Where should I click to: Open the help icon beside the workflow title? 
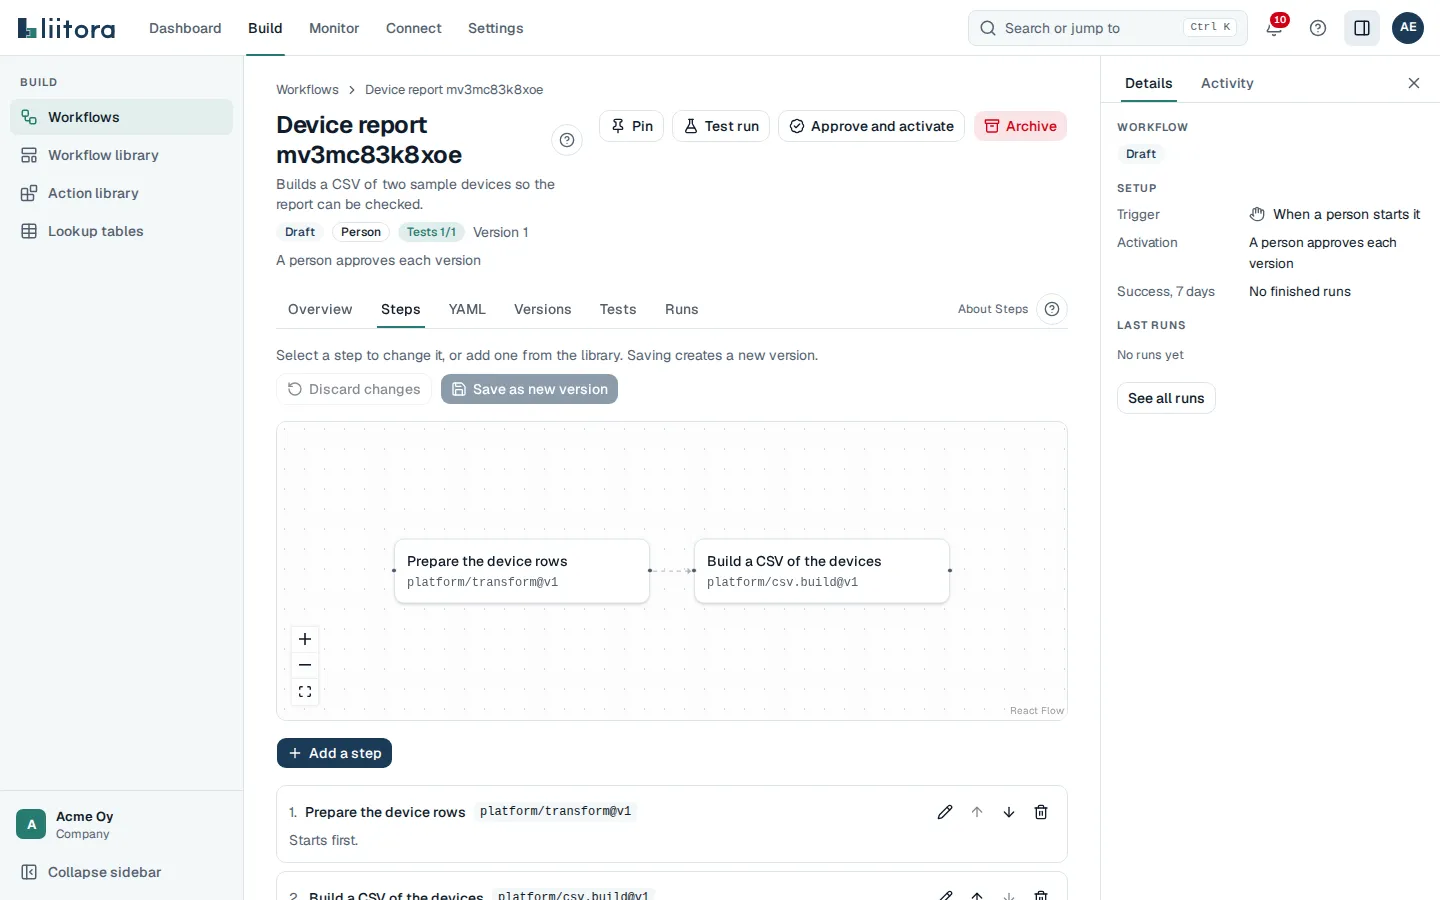(567, 140)
